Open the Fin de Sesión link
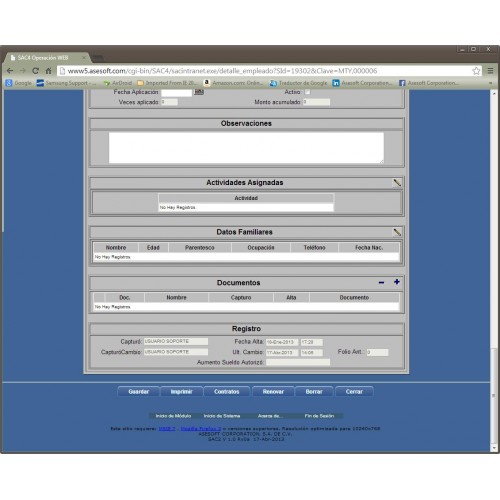Viewport: 500px width, 500px height. click(x=319, y=416)
